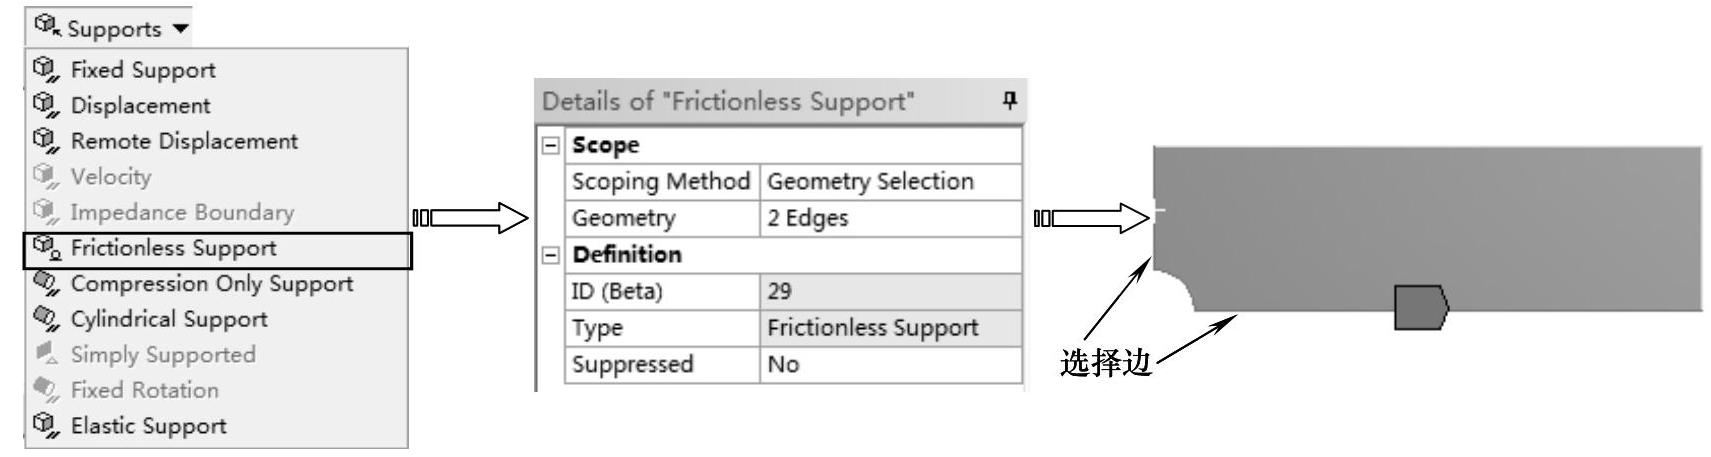Collapse the Definition section
This screenshot has height=457, width=1711.
[549, 254]
